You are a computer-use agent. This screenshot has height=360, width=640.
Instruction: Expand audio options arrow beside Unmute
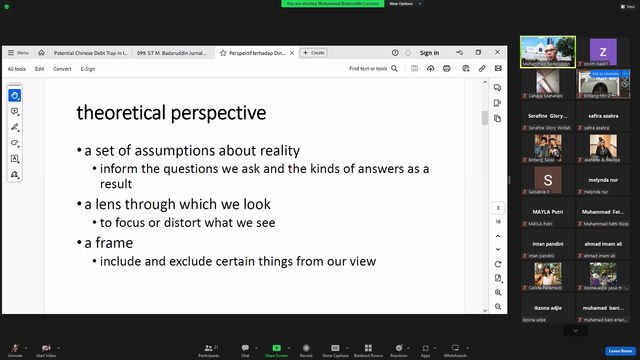[26, 348]
